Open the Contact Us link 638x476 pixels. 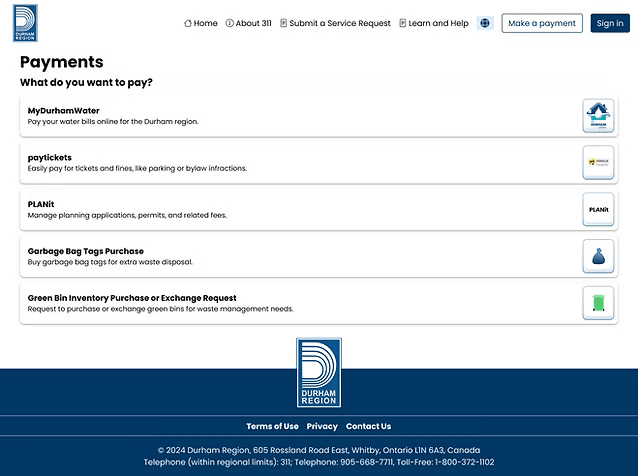(368, 426)
